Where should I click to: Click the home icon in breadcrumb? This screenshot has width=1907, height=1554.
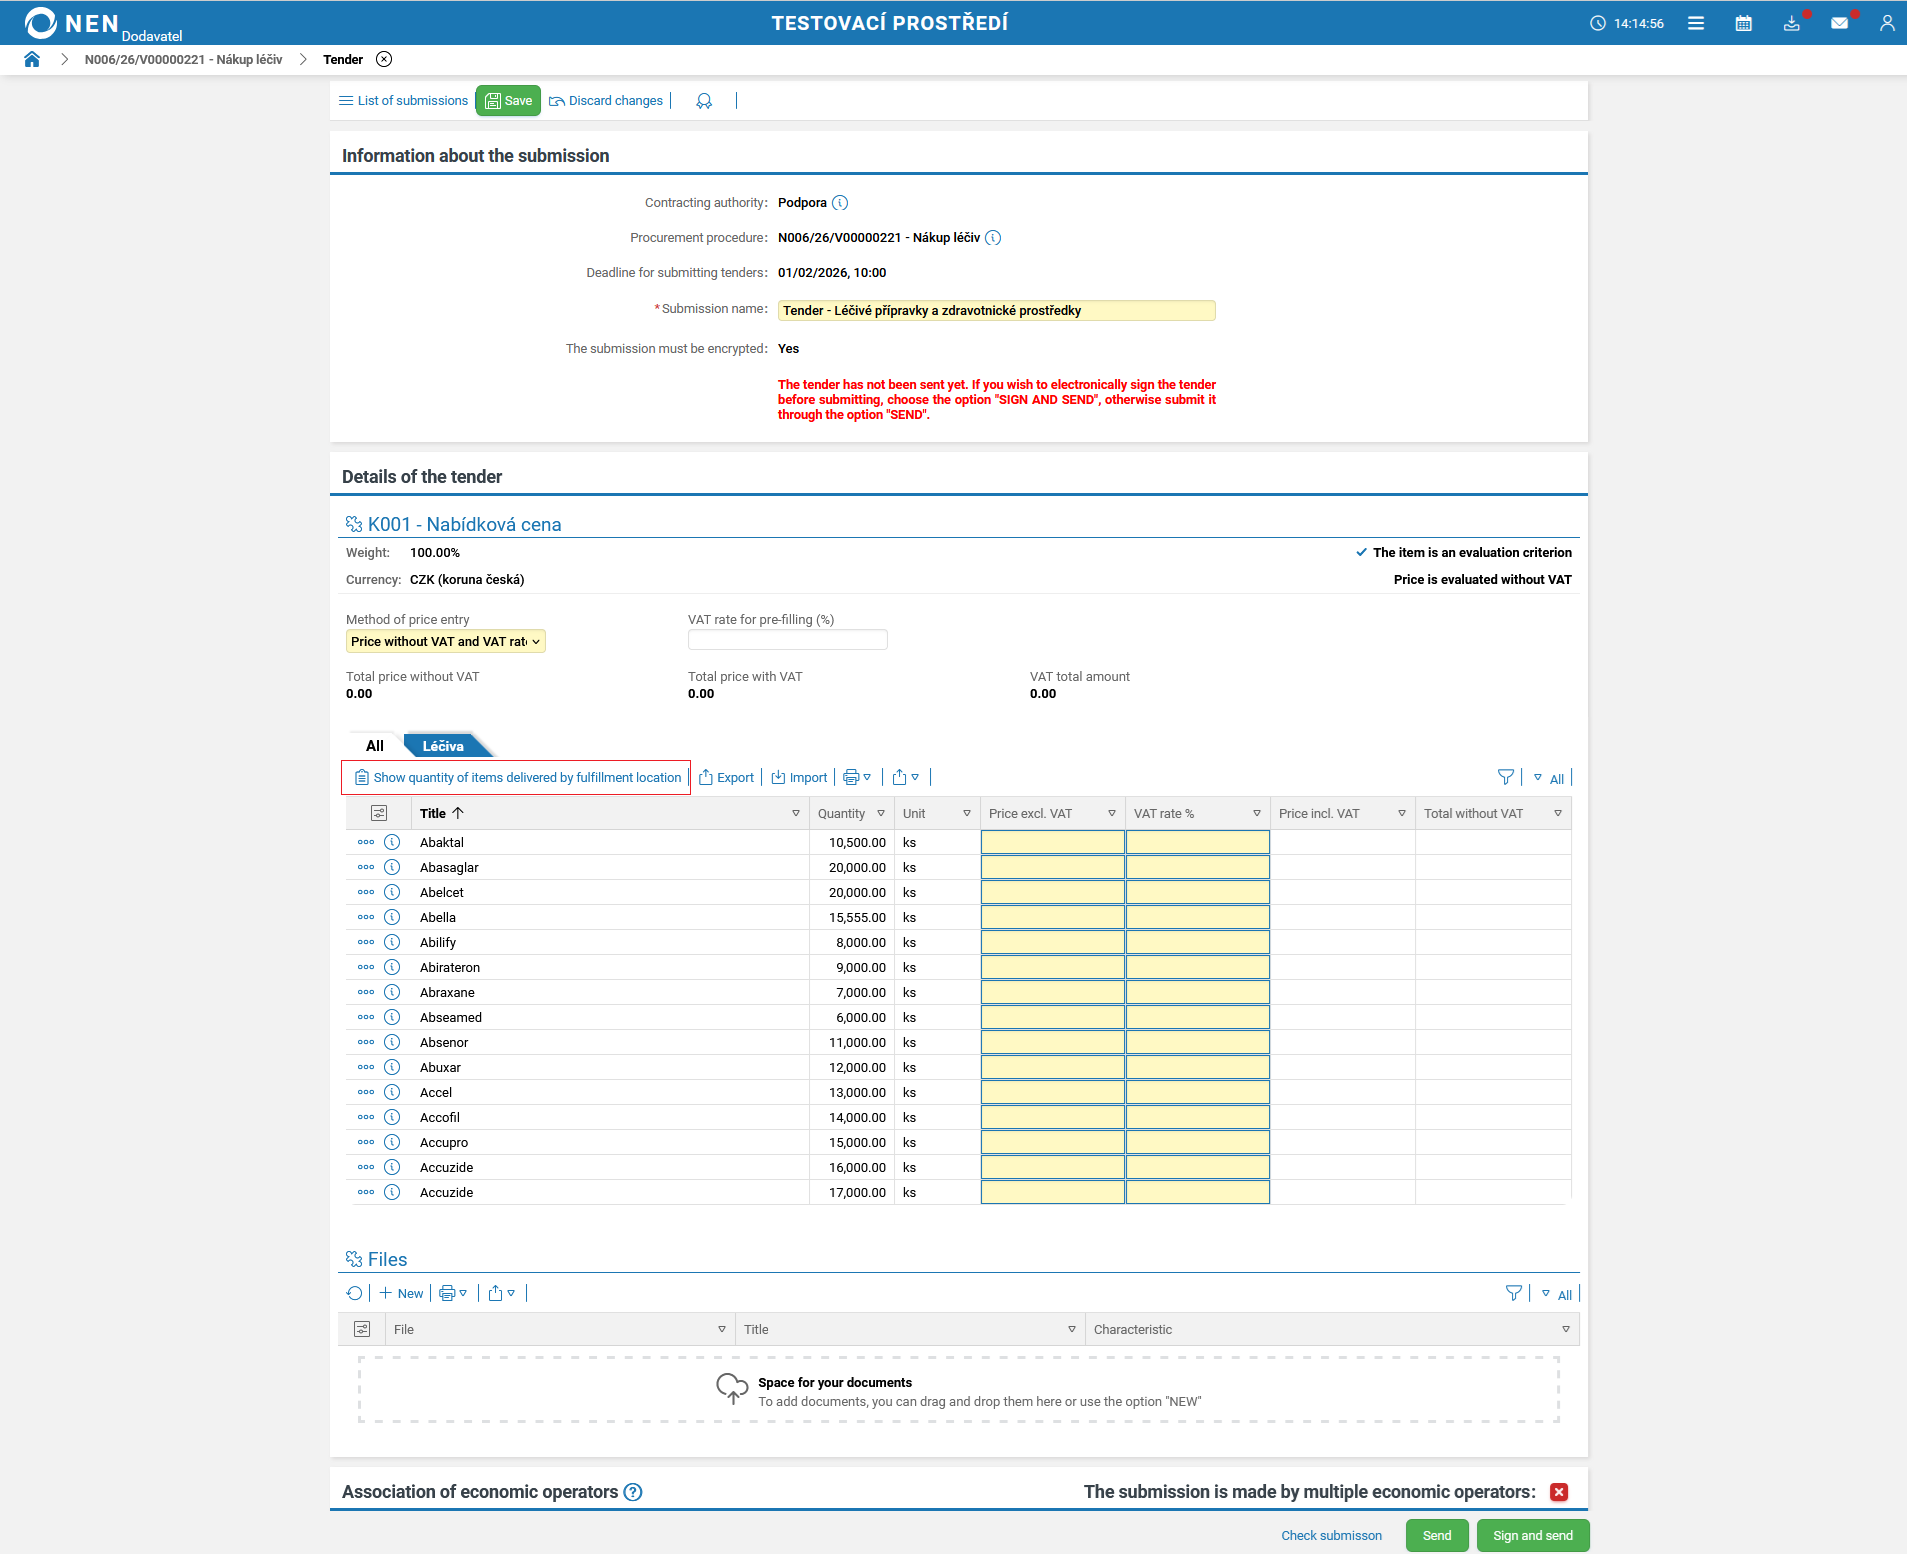pyautogui.click(x=32, y=59)
